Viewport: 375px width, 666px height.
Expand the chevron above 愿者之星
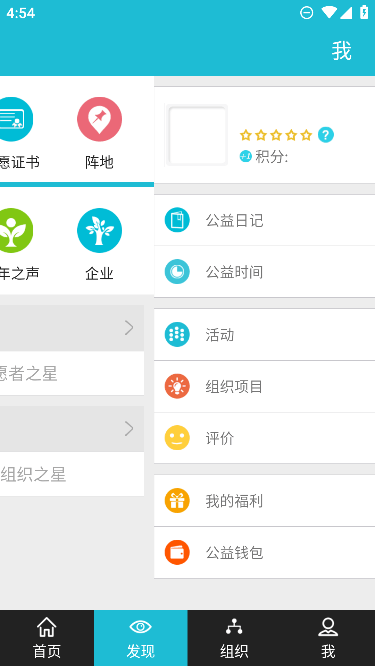point(129,328)
